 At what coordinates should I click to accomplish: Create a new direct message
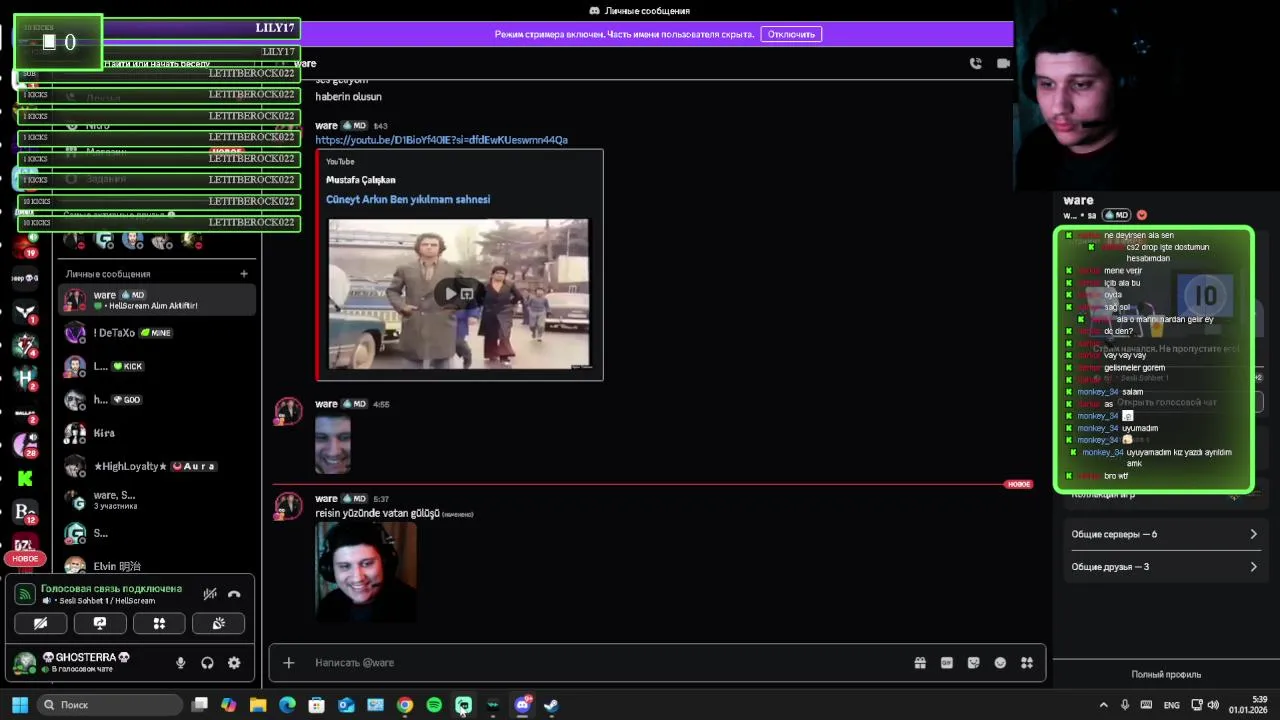(243, 273)
